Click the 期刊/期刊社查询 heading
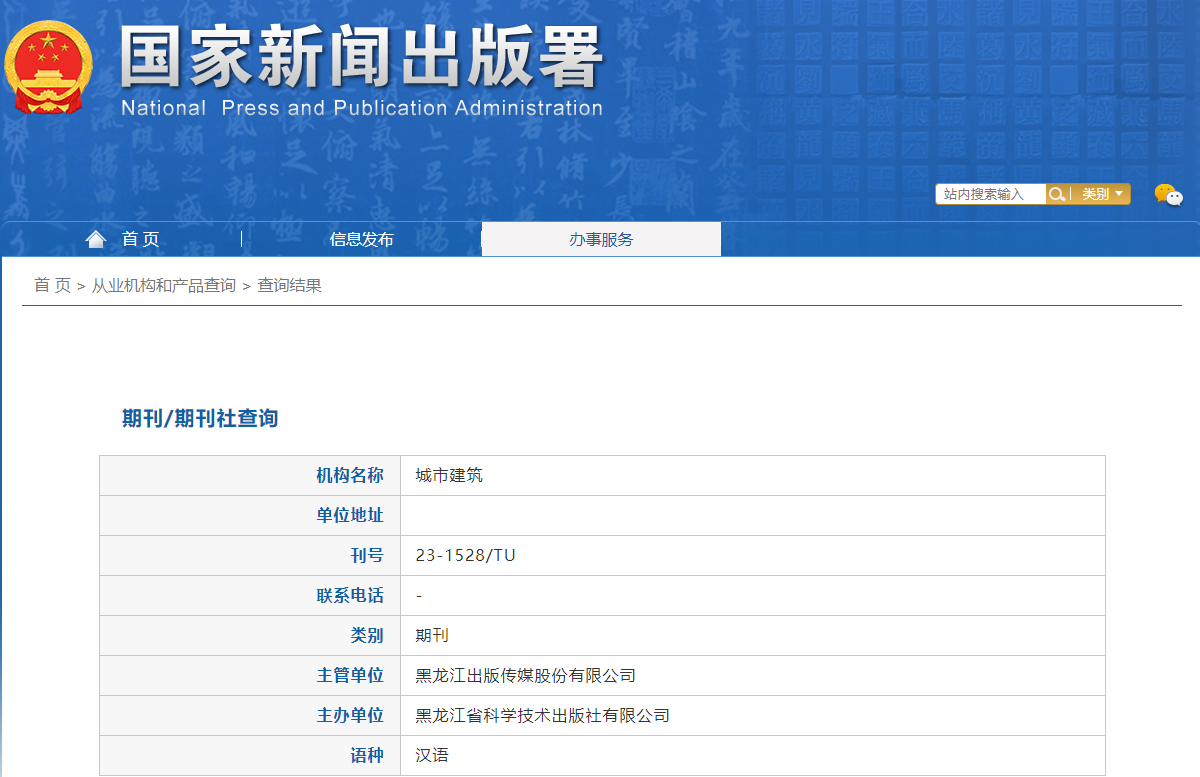 tap(200, 418)
